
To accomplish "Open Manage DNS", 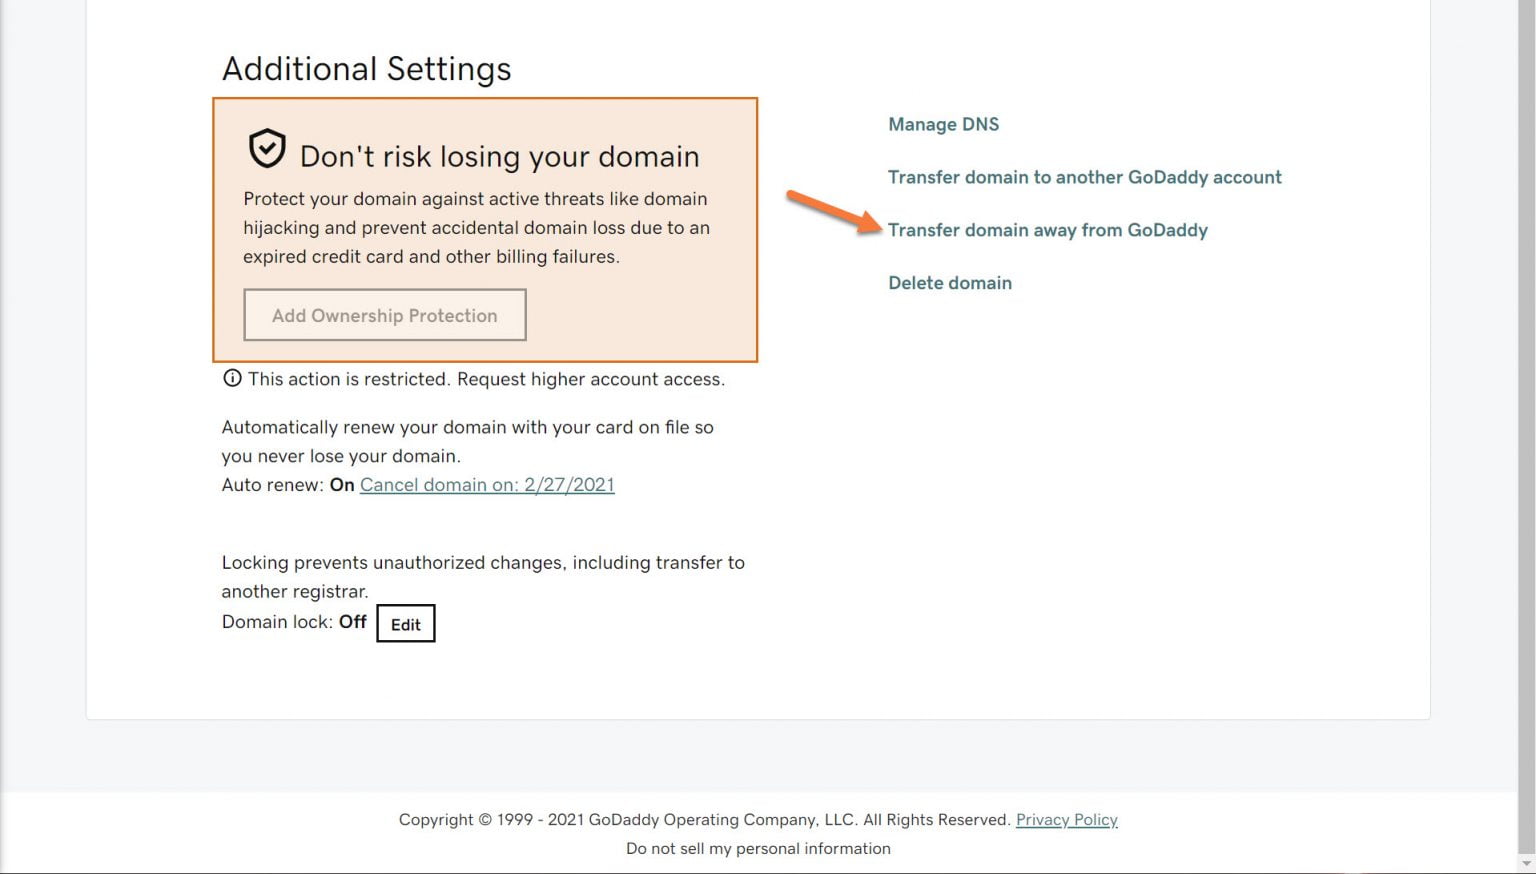I will point(943,124).
